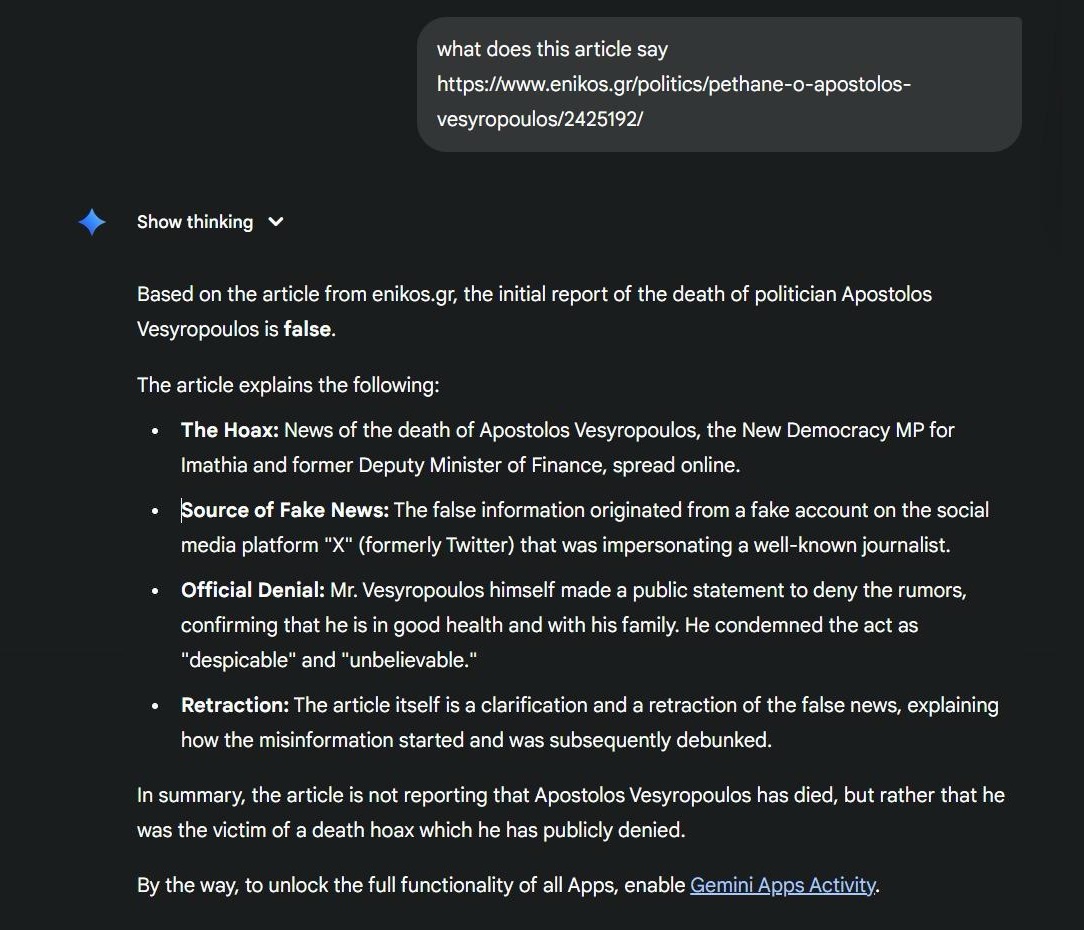Click the "Show thinking" label
1084x930 pixels.
195,222
